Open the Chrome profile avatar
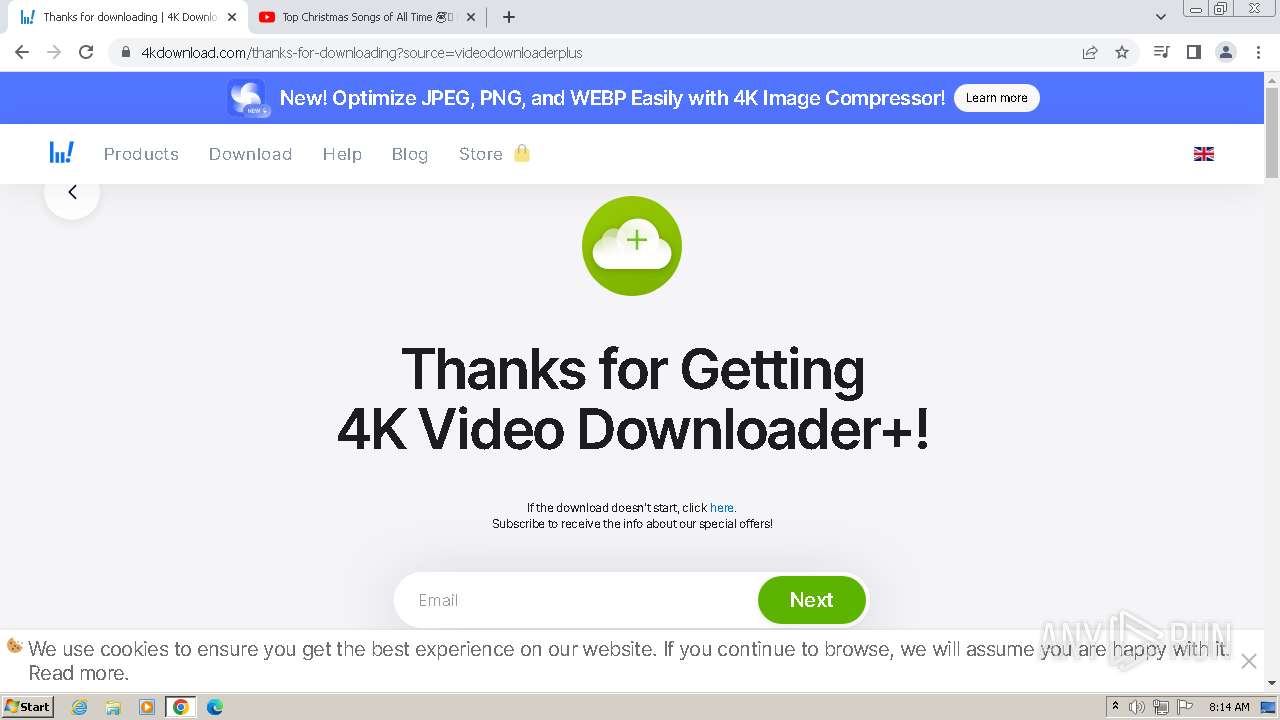This screenshot has height=720, width=1280. tap(1225, 52)
